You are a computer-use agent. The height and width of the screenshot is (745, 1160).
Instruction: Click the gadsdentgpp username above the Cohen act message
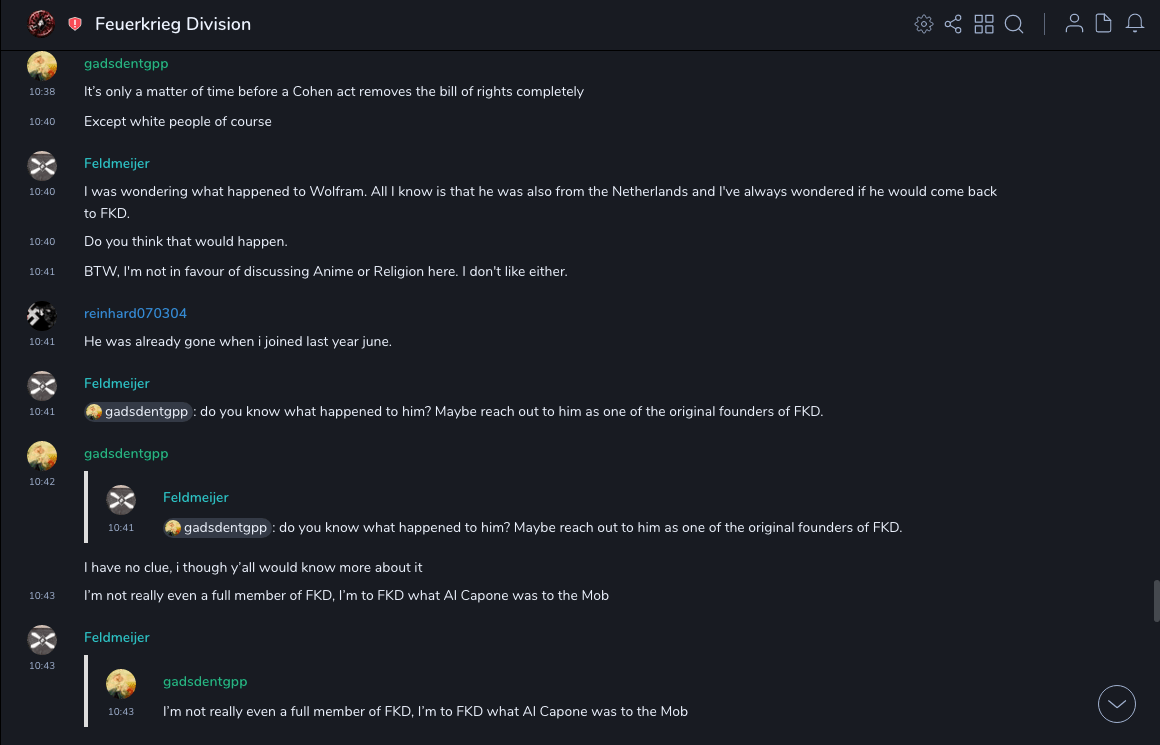click(x=126, y=63)
